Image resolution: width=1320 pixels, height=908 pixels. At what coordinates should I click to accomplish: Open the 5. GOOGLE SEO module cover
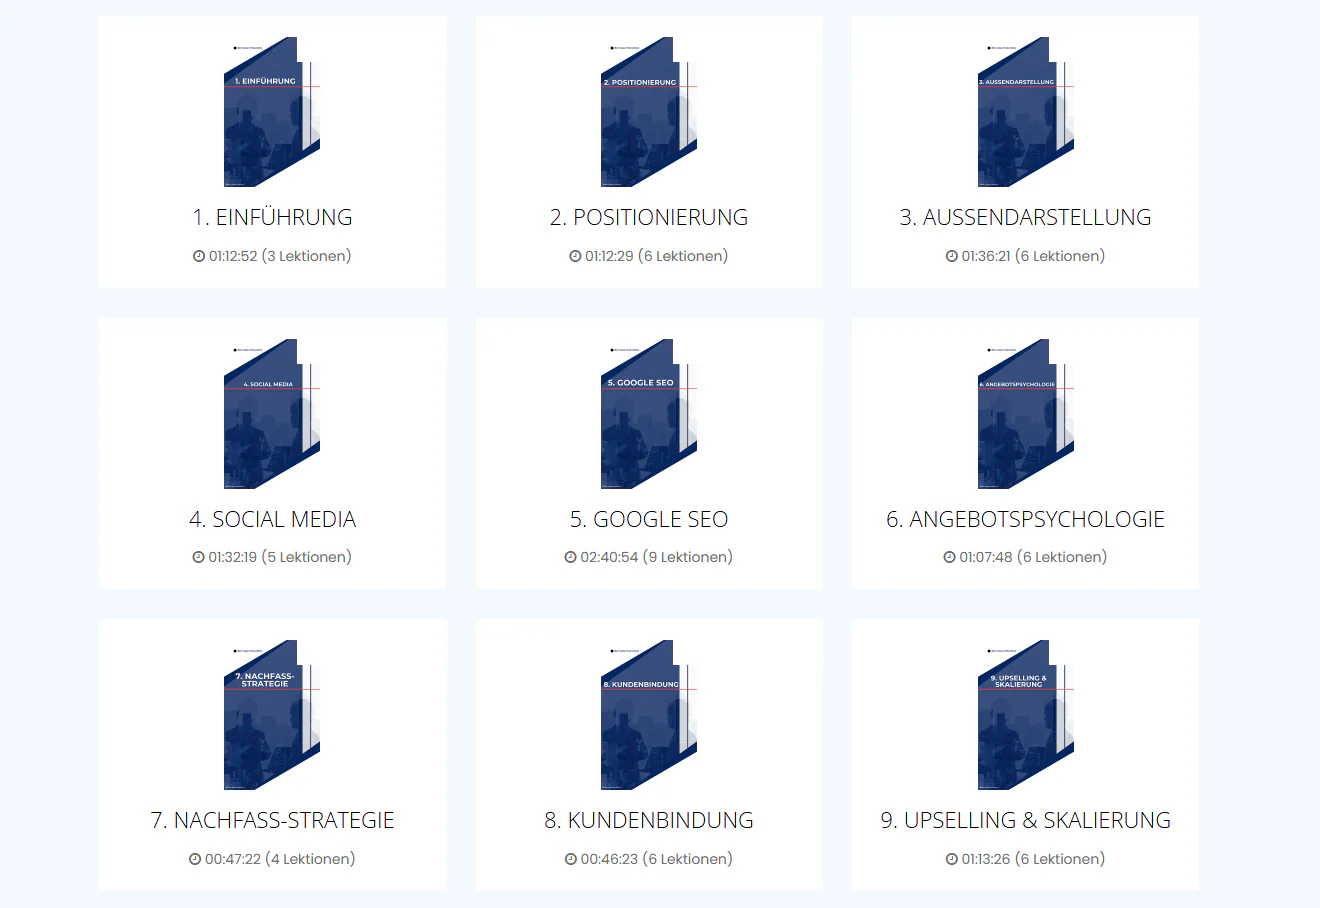point(649,414)
